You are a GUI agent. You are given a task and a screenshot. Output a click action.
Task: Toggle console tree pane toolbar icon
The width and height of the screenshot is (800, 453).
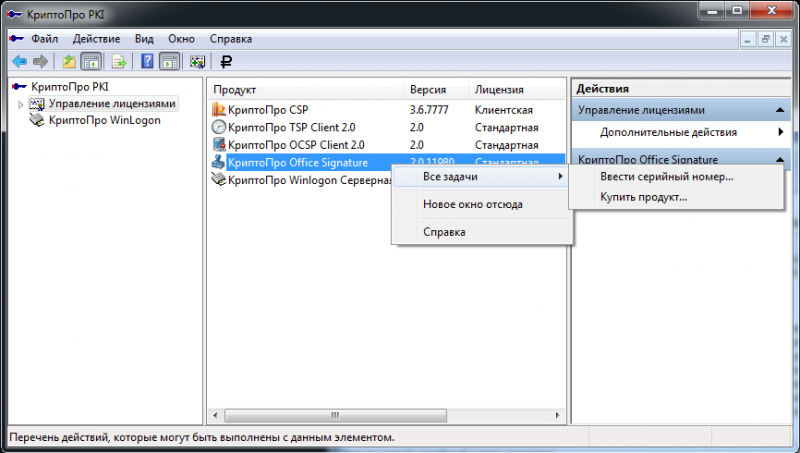91,62
